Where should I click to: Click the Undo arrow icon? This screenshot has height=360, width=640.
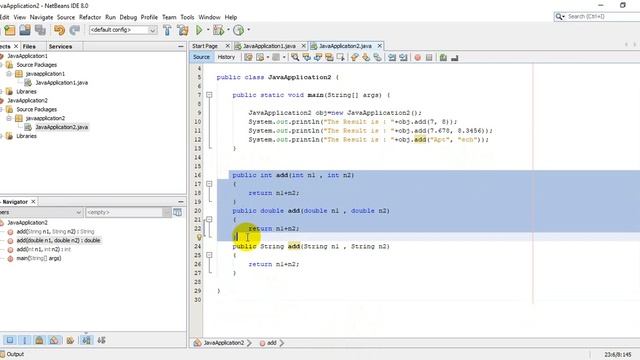(60, 30)
